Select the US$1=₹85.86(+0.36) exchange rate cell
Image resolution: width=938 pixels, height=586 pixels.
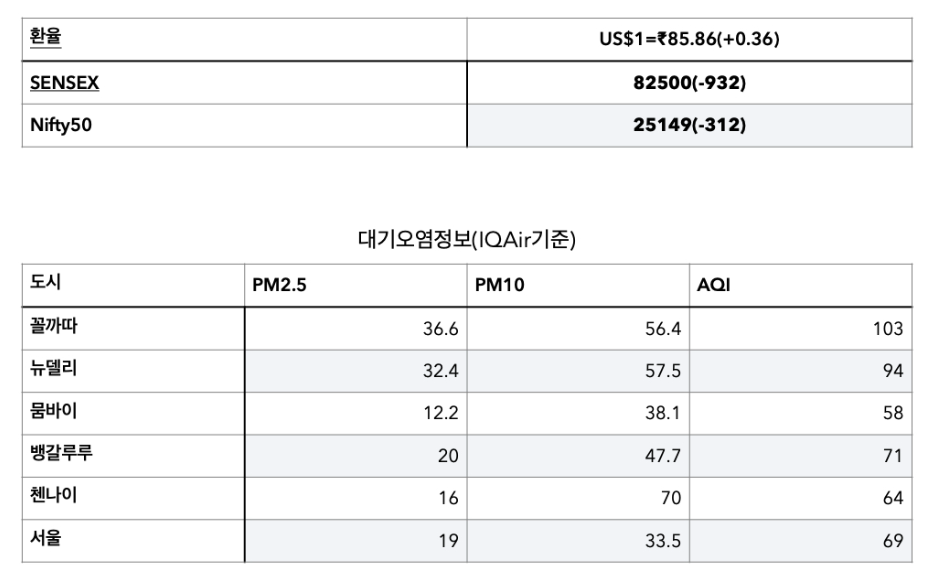coord(688,40)
